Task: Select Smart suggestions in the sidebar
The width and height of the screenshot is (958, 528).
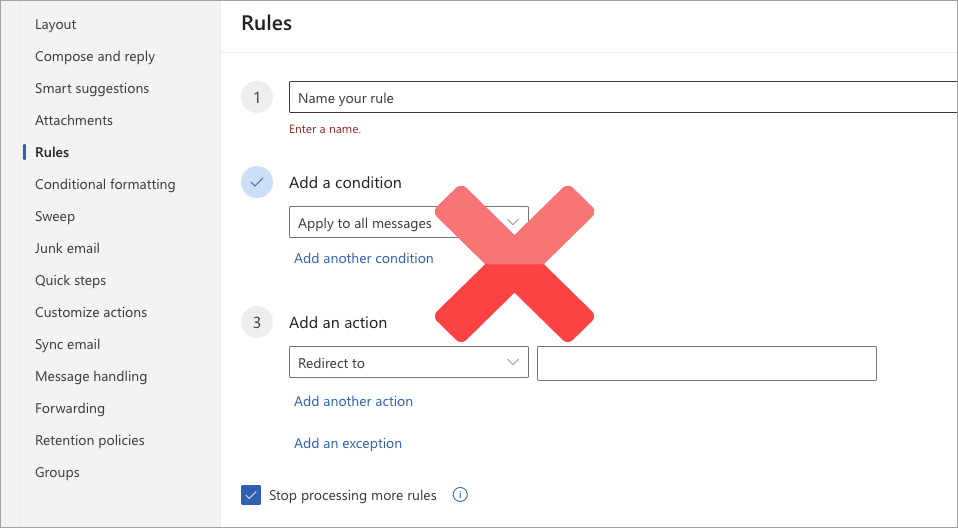Action: tap(92, 88)
